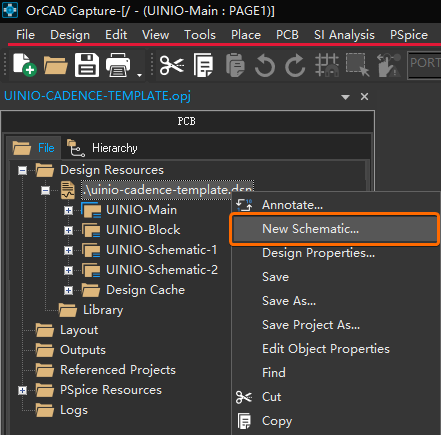Click the scissors Cut toolbar icon
441x435 pixels.
(172, 65)
